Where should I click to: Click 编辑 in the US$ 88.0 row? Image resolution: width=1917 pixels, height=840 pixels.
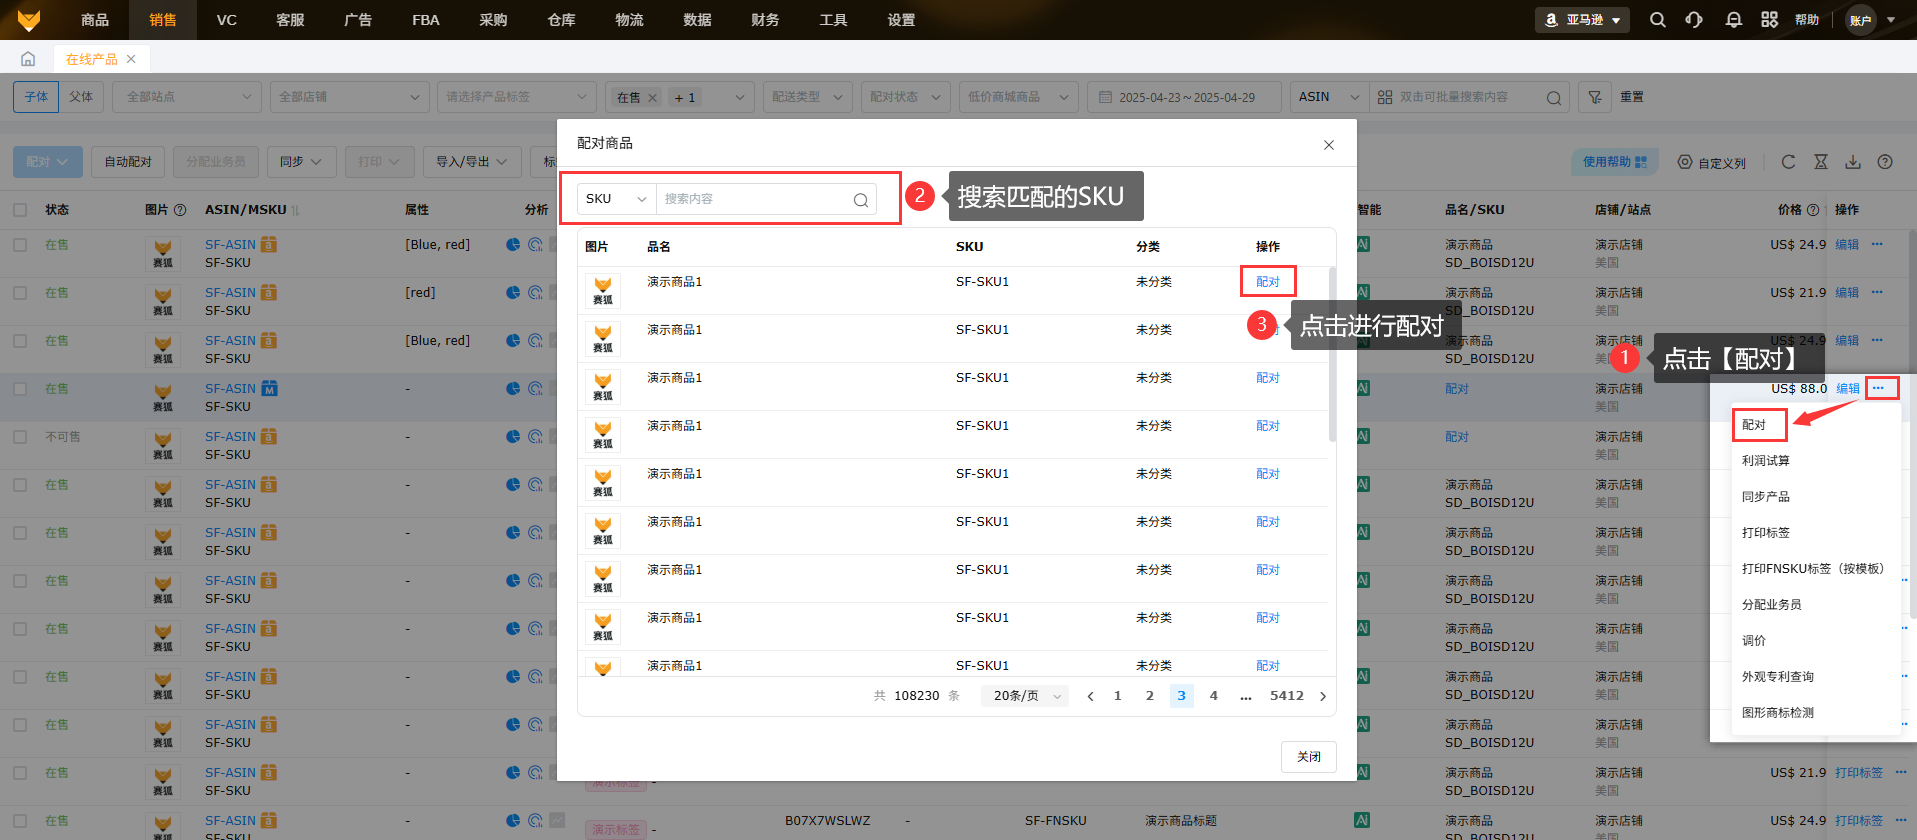(x=1848, y=389)
